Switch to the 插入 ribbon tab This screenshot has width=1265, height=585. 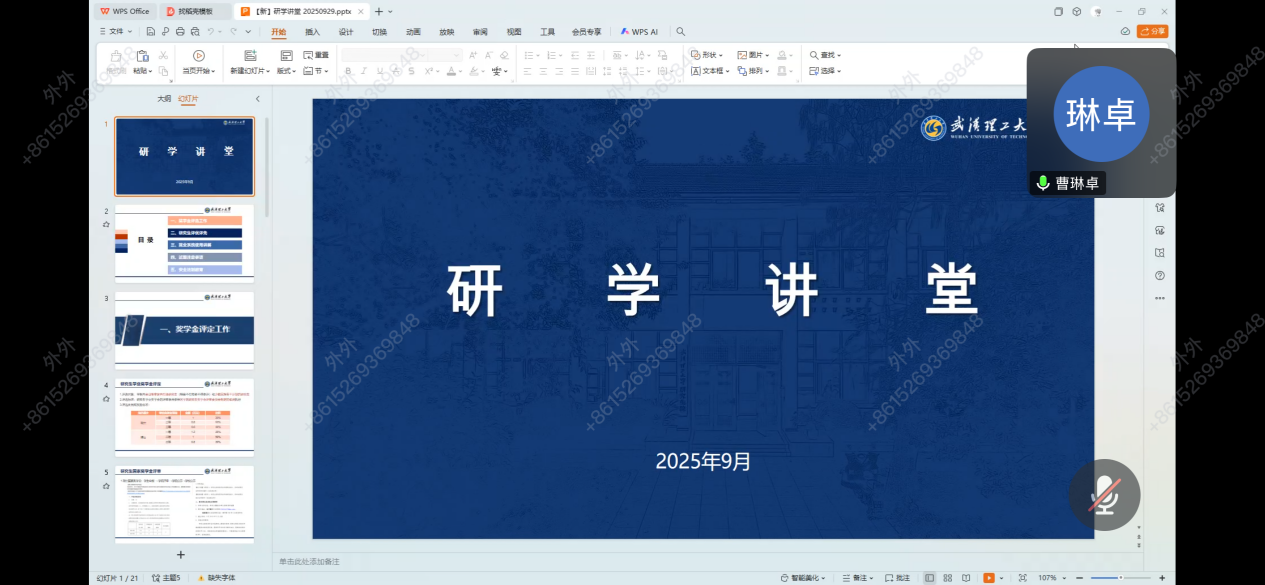pos(313,32)
